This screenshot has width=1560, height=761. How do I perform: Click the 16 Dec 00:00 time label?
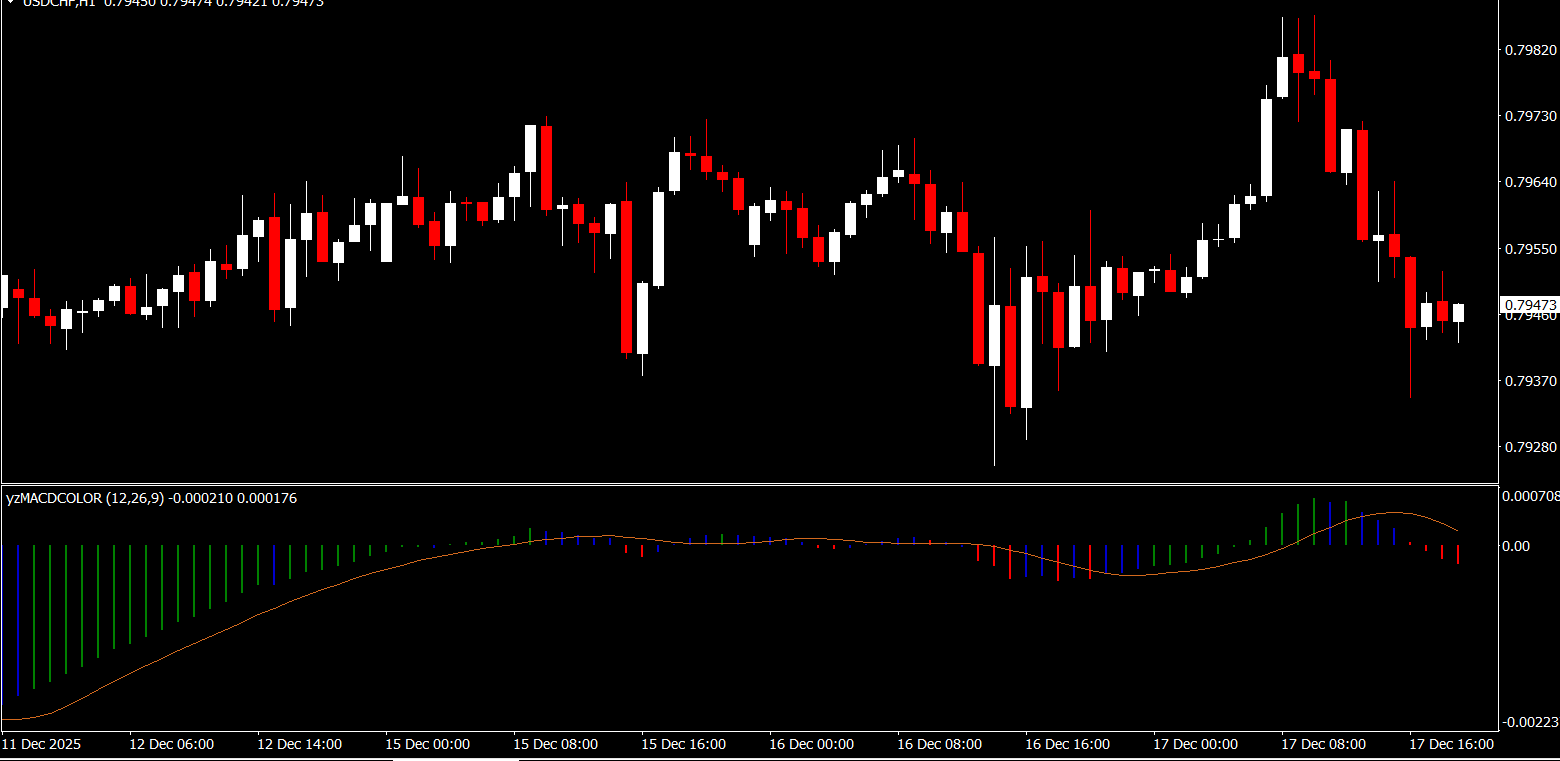(x=811, y=744)
